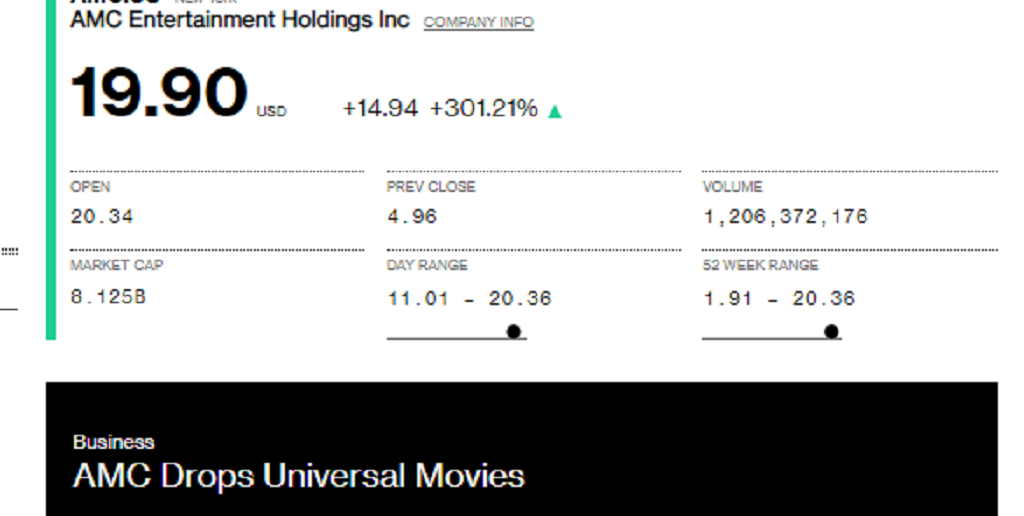Click the 52 WEEK RANGE 1.91 - 20.36 text

click(778, 298)
